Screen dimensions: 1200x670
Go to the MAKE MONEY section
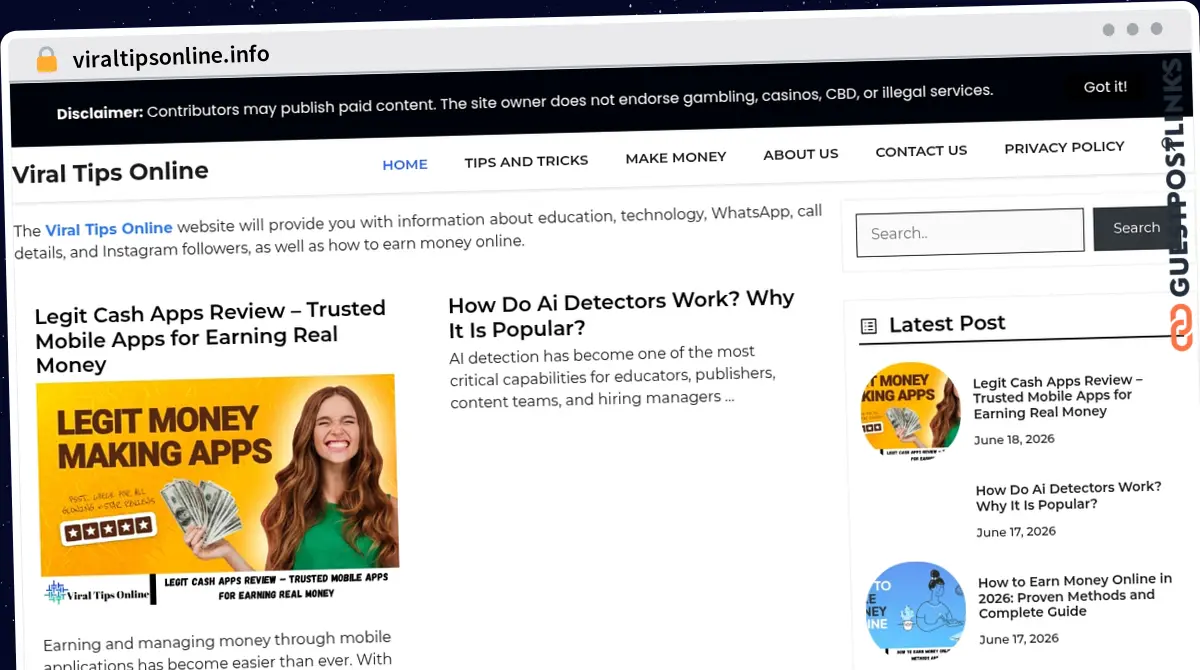coord(676,157)
